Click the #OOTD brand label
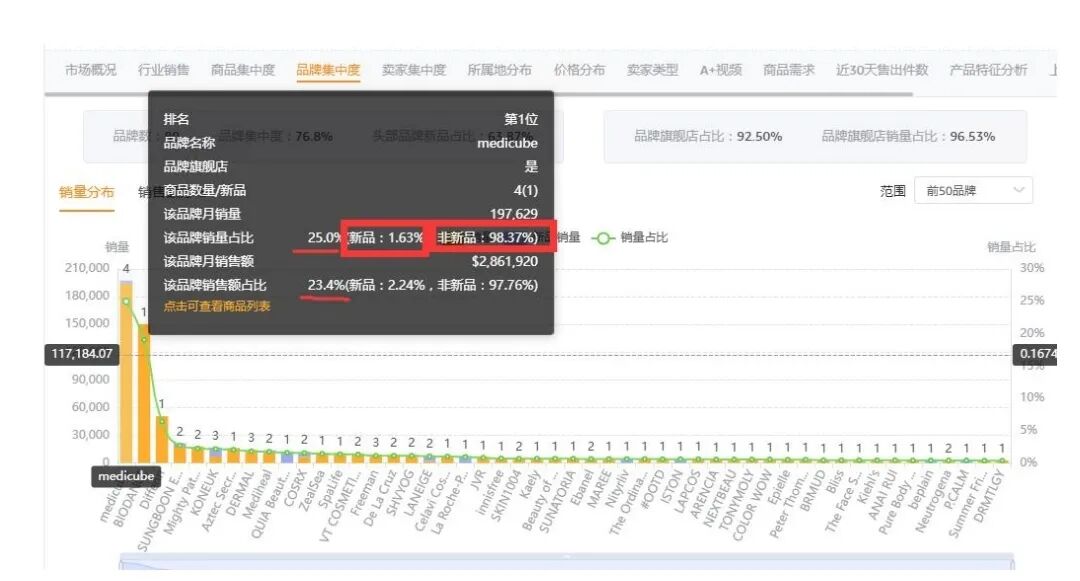The image size is (1080, 581). pos(652,489)
